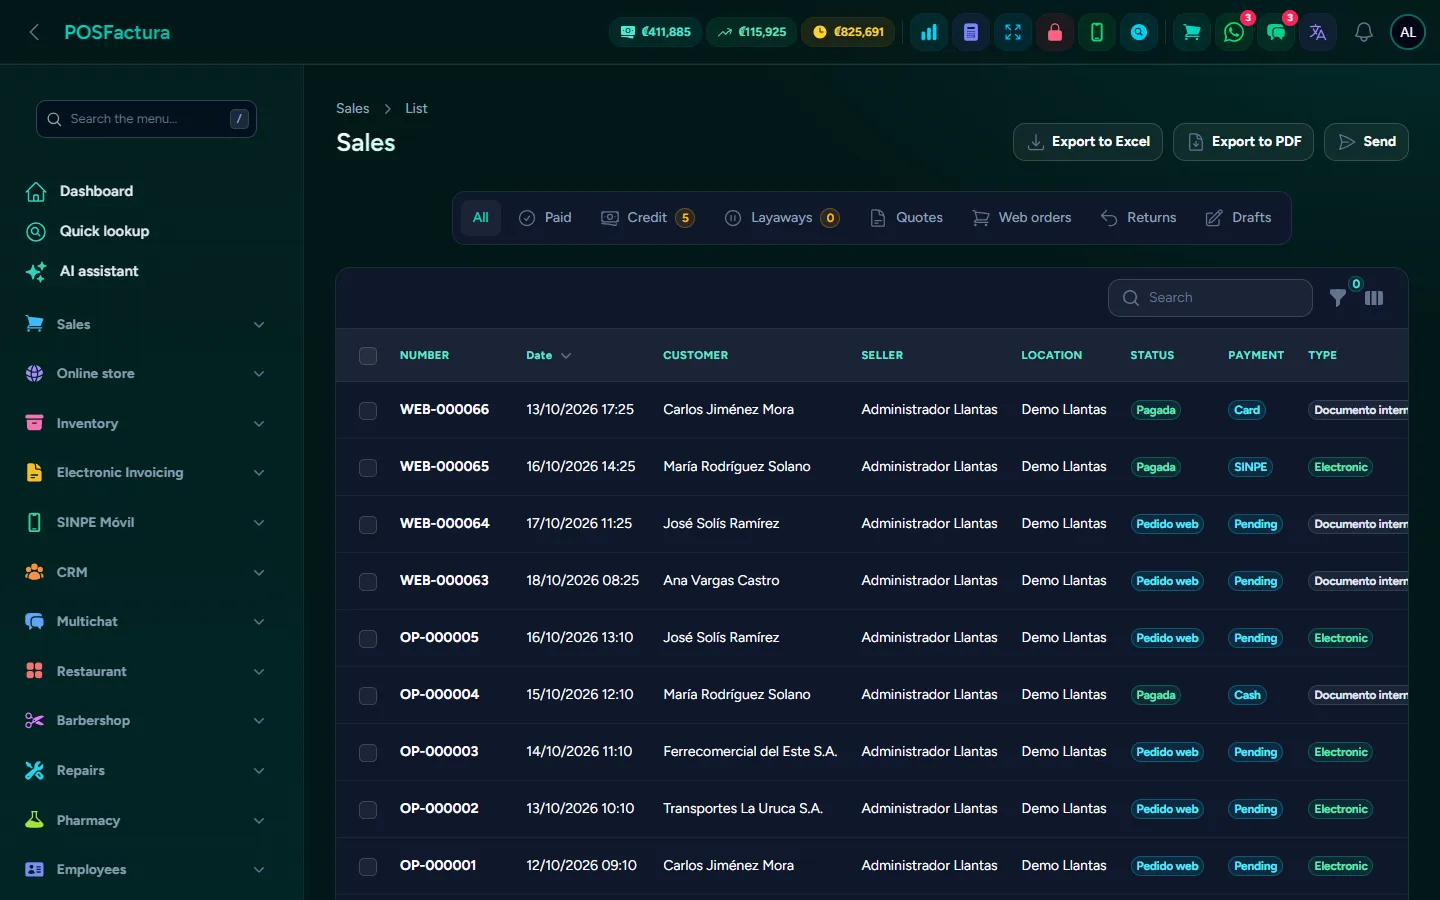Toggle fullscreen mode icon

pos(1013,32)
